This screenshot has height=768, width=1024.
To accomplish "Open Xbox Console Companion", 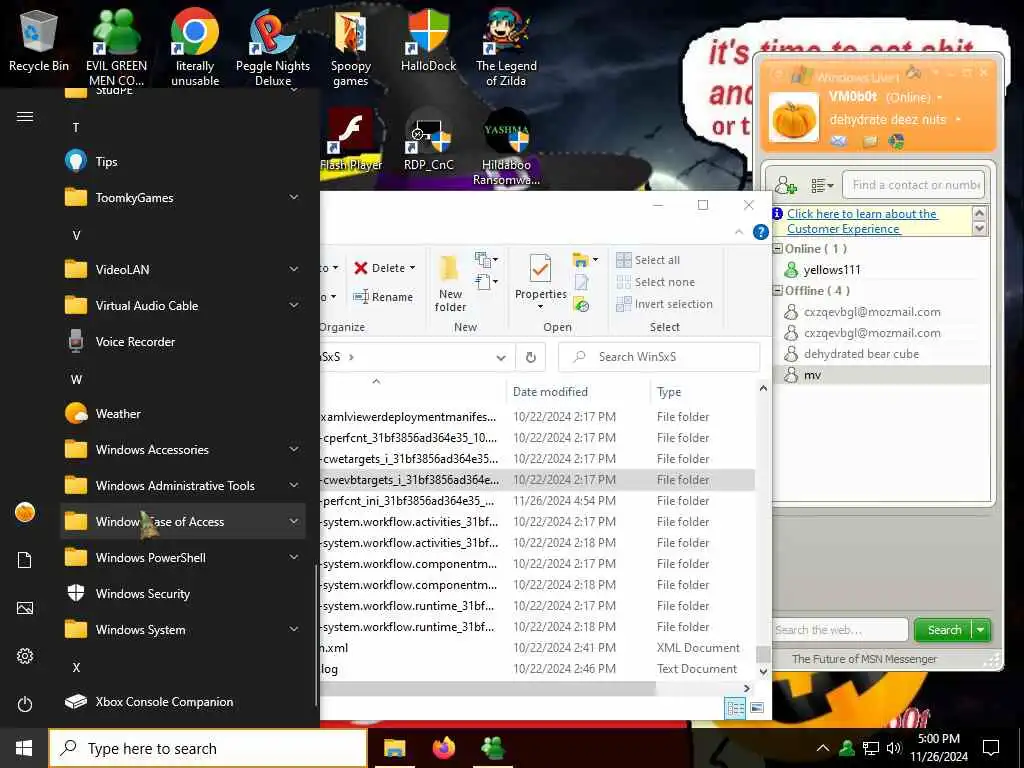I will click(x=183, y=701).
